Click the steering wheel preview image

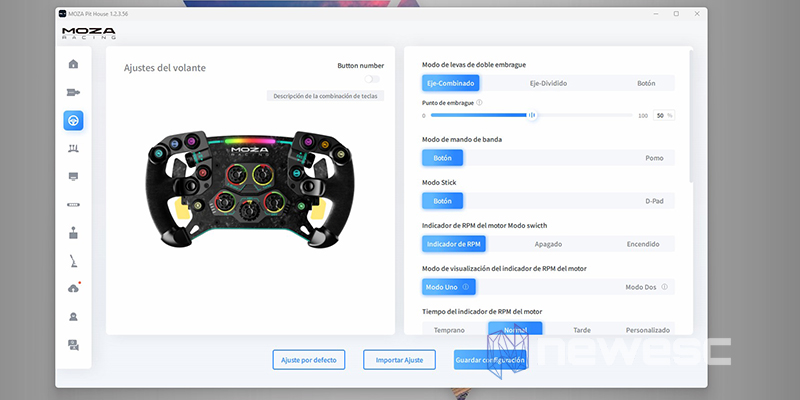pyautogui.click(x=250, y=189)
